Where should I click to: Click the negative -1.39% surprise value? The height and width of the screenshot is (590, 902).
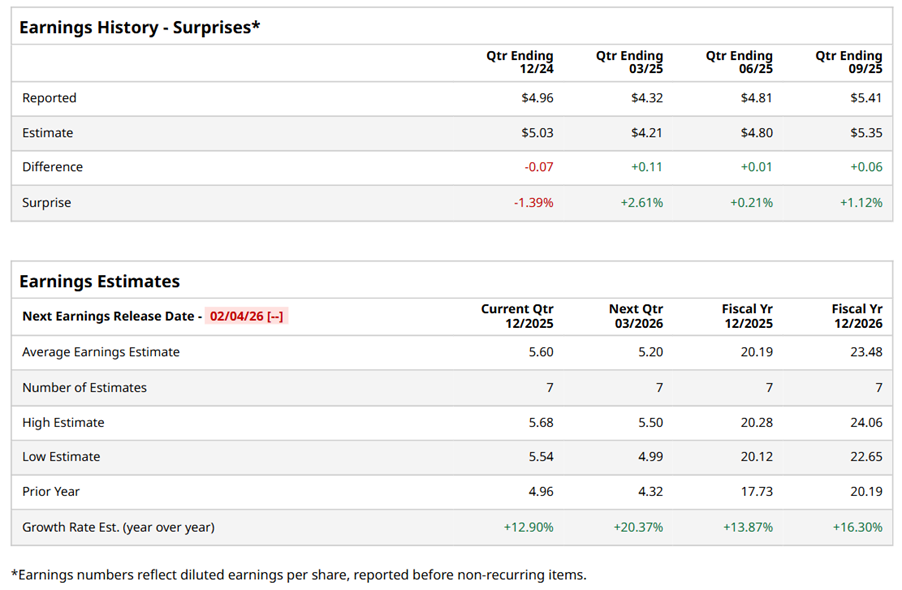tap(532, 202)
